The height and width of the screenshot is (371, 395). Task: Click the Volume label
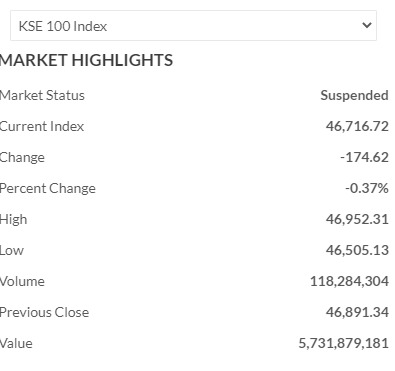pos(22,281)
